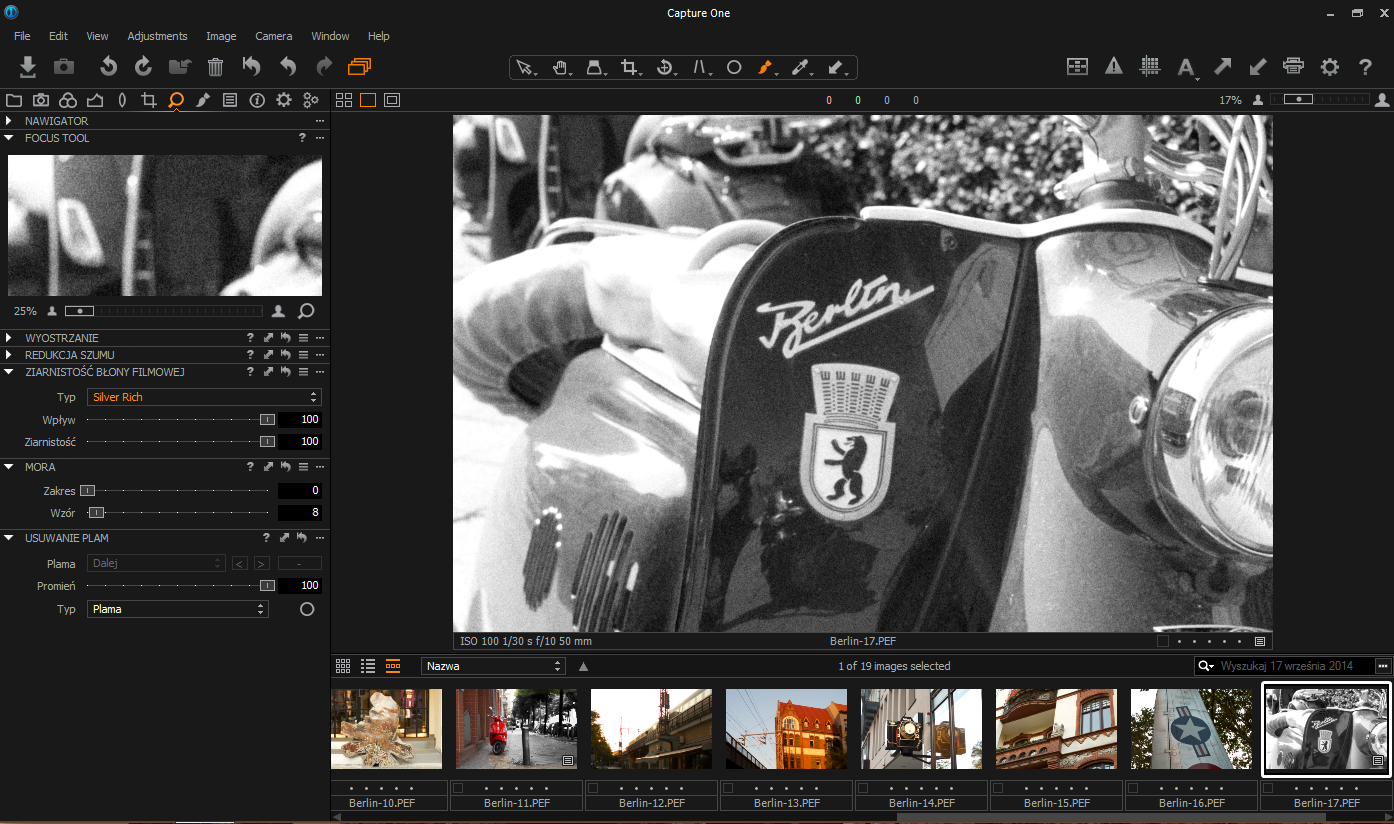Click the Import Images download-arrow icon
Screen dimensions: 1394x824
pyautogui.click(x=28, y=67)
